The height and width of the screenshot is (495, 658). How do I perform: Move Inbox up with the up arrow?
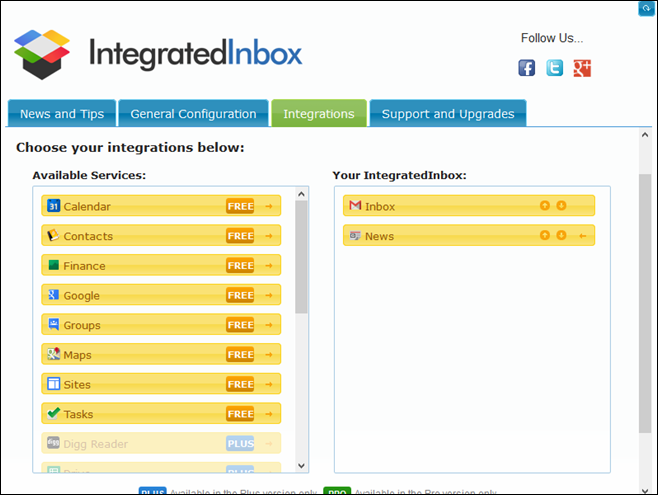coord(545,206)
